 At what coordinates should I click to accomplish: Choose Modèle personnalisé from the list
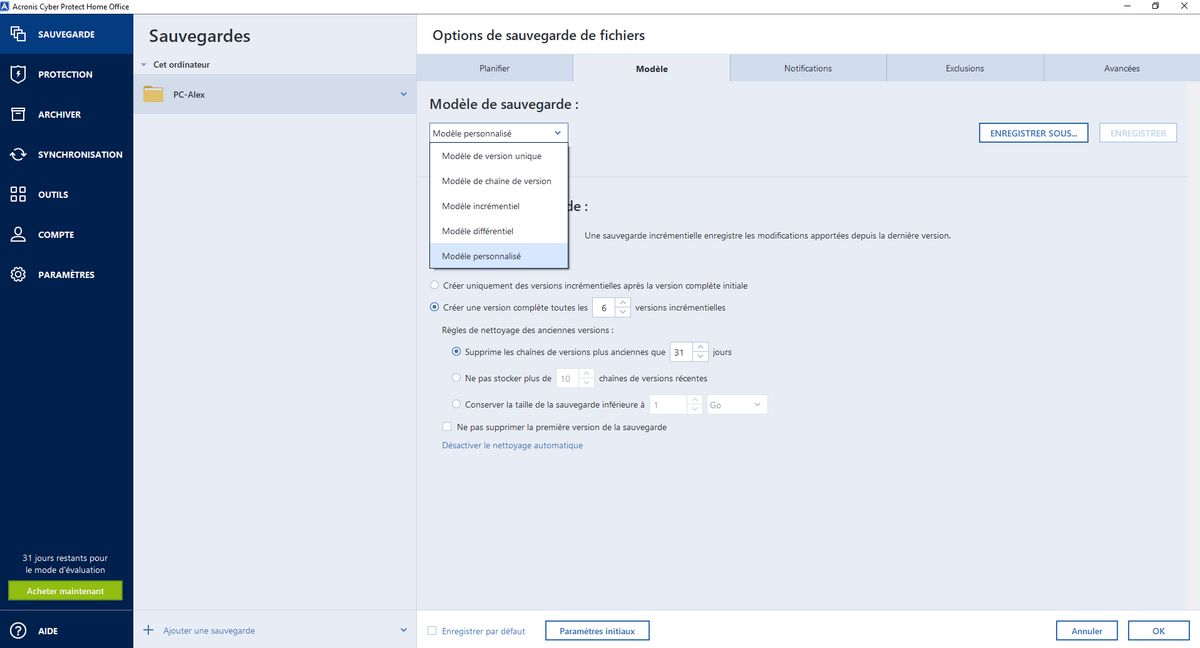499,256
